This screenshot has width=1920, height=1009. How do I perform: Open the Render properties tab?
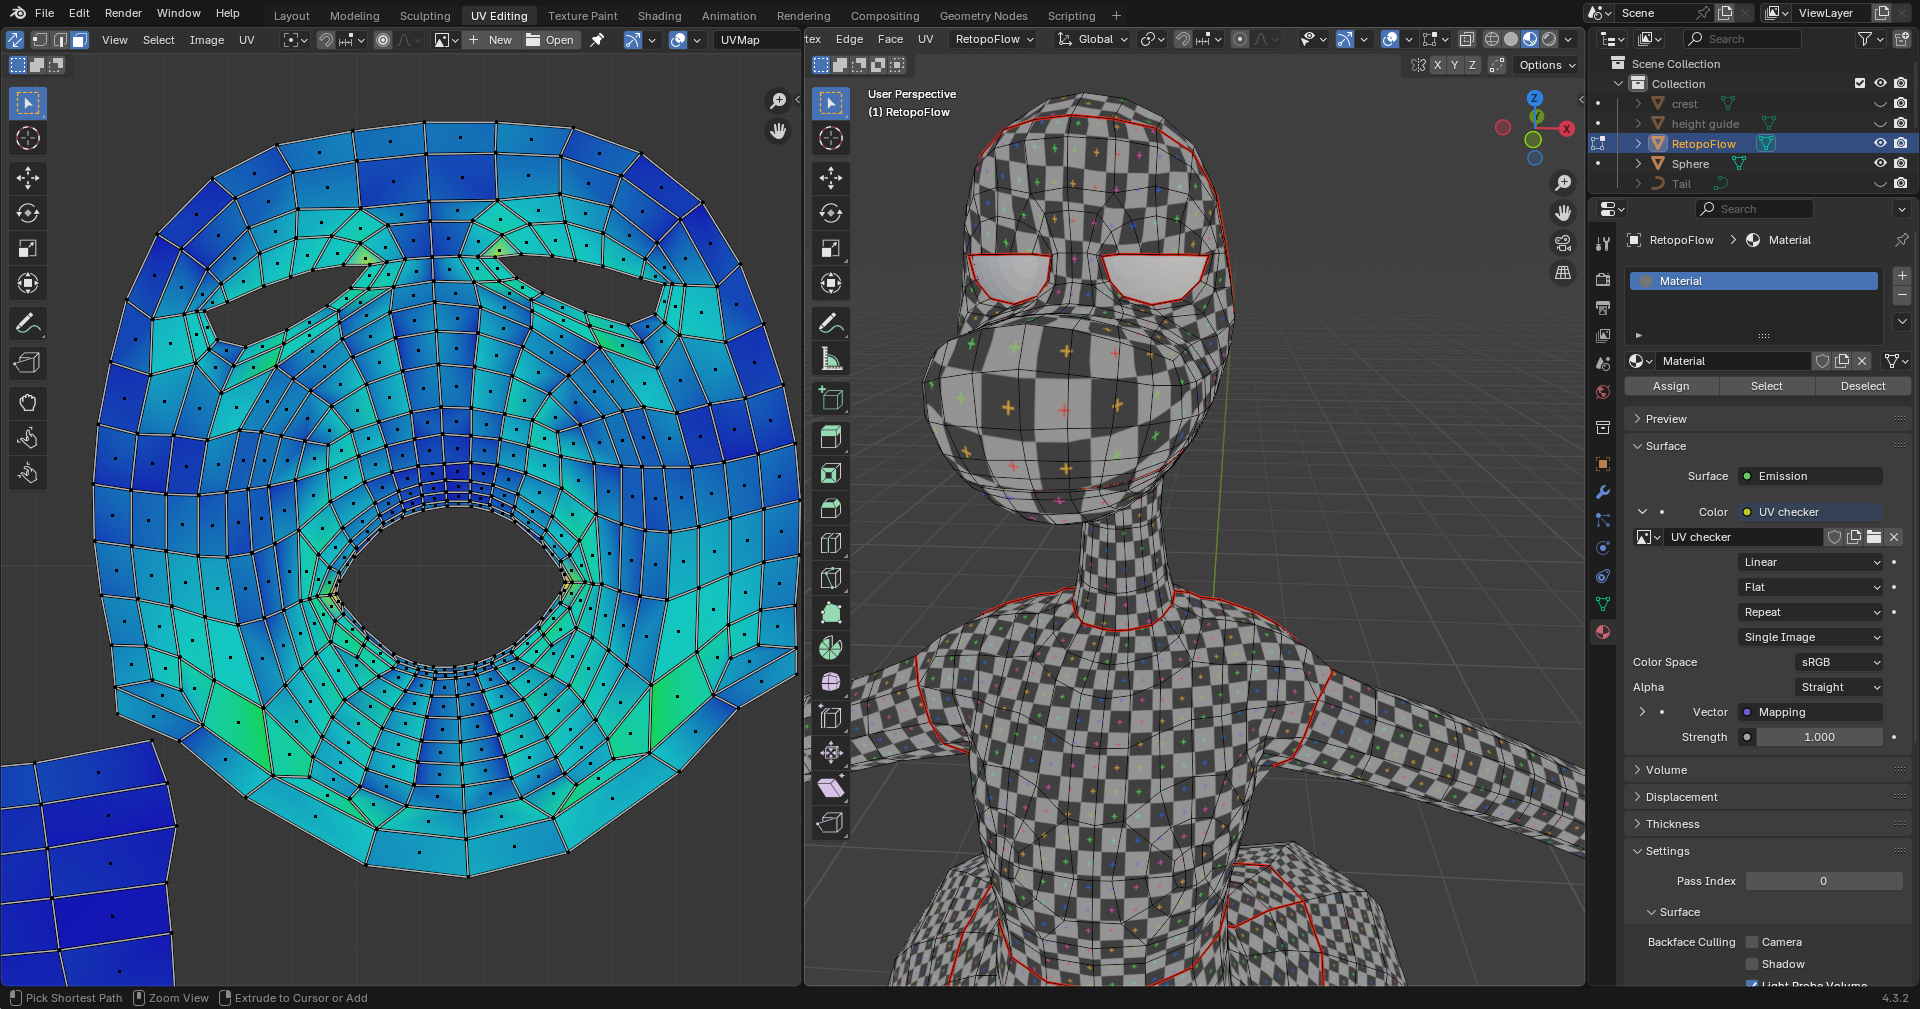pos(1603,279)
